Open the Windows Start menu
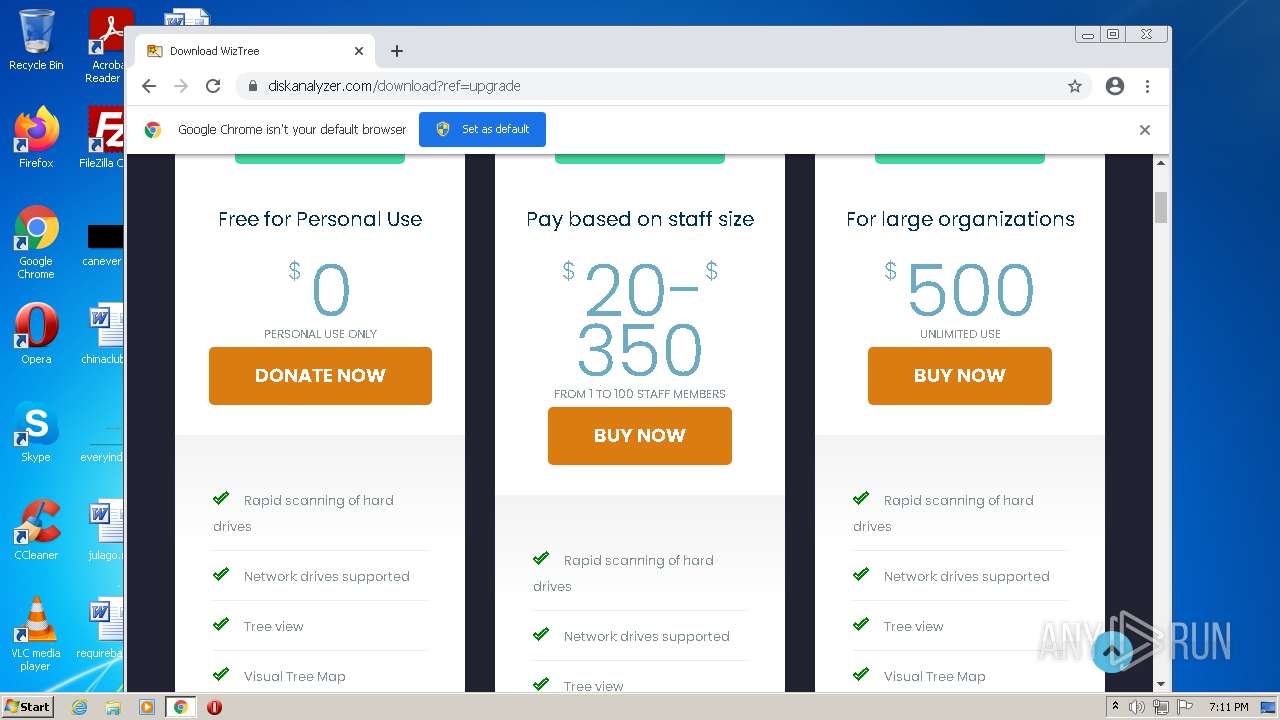This screenshot has width=1280, height=720. (27, 707)
